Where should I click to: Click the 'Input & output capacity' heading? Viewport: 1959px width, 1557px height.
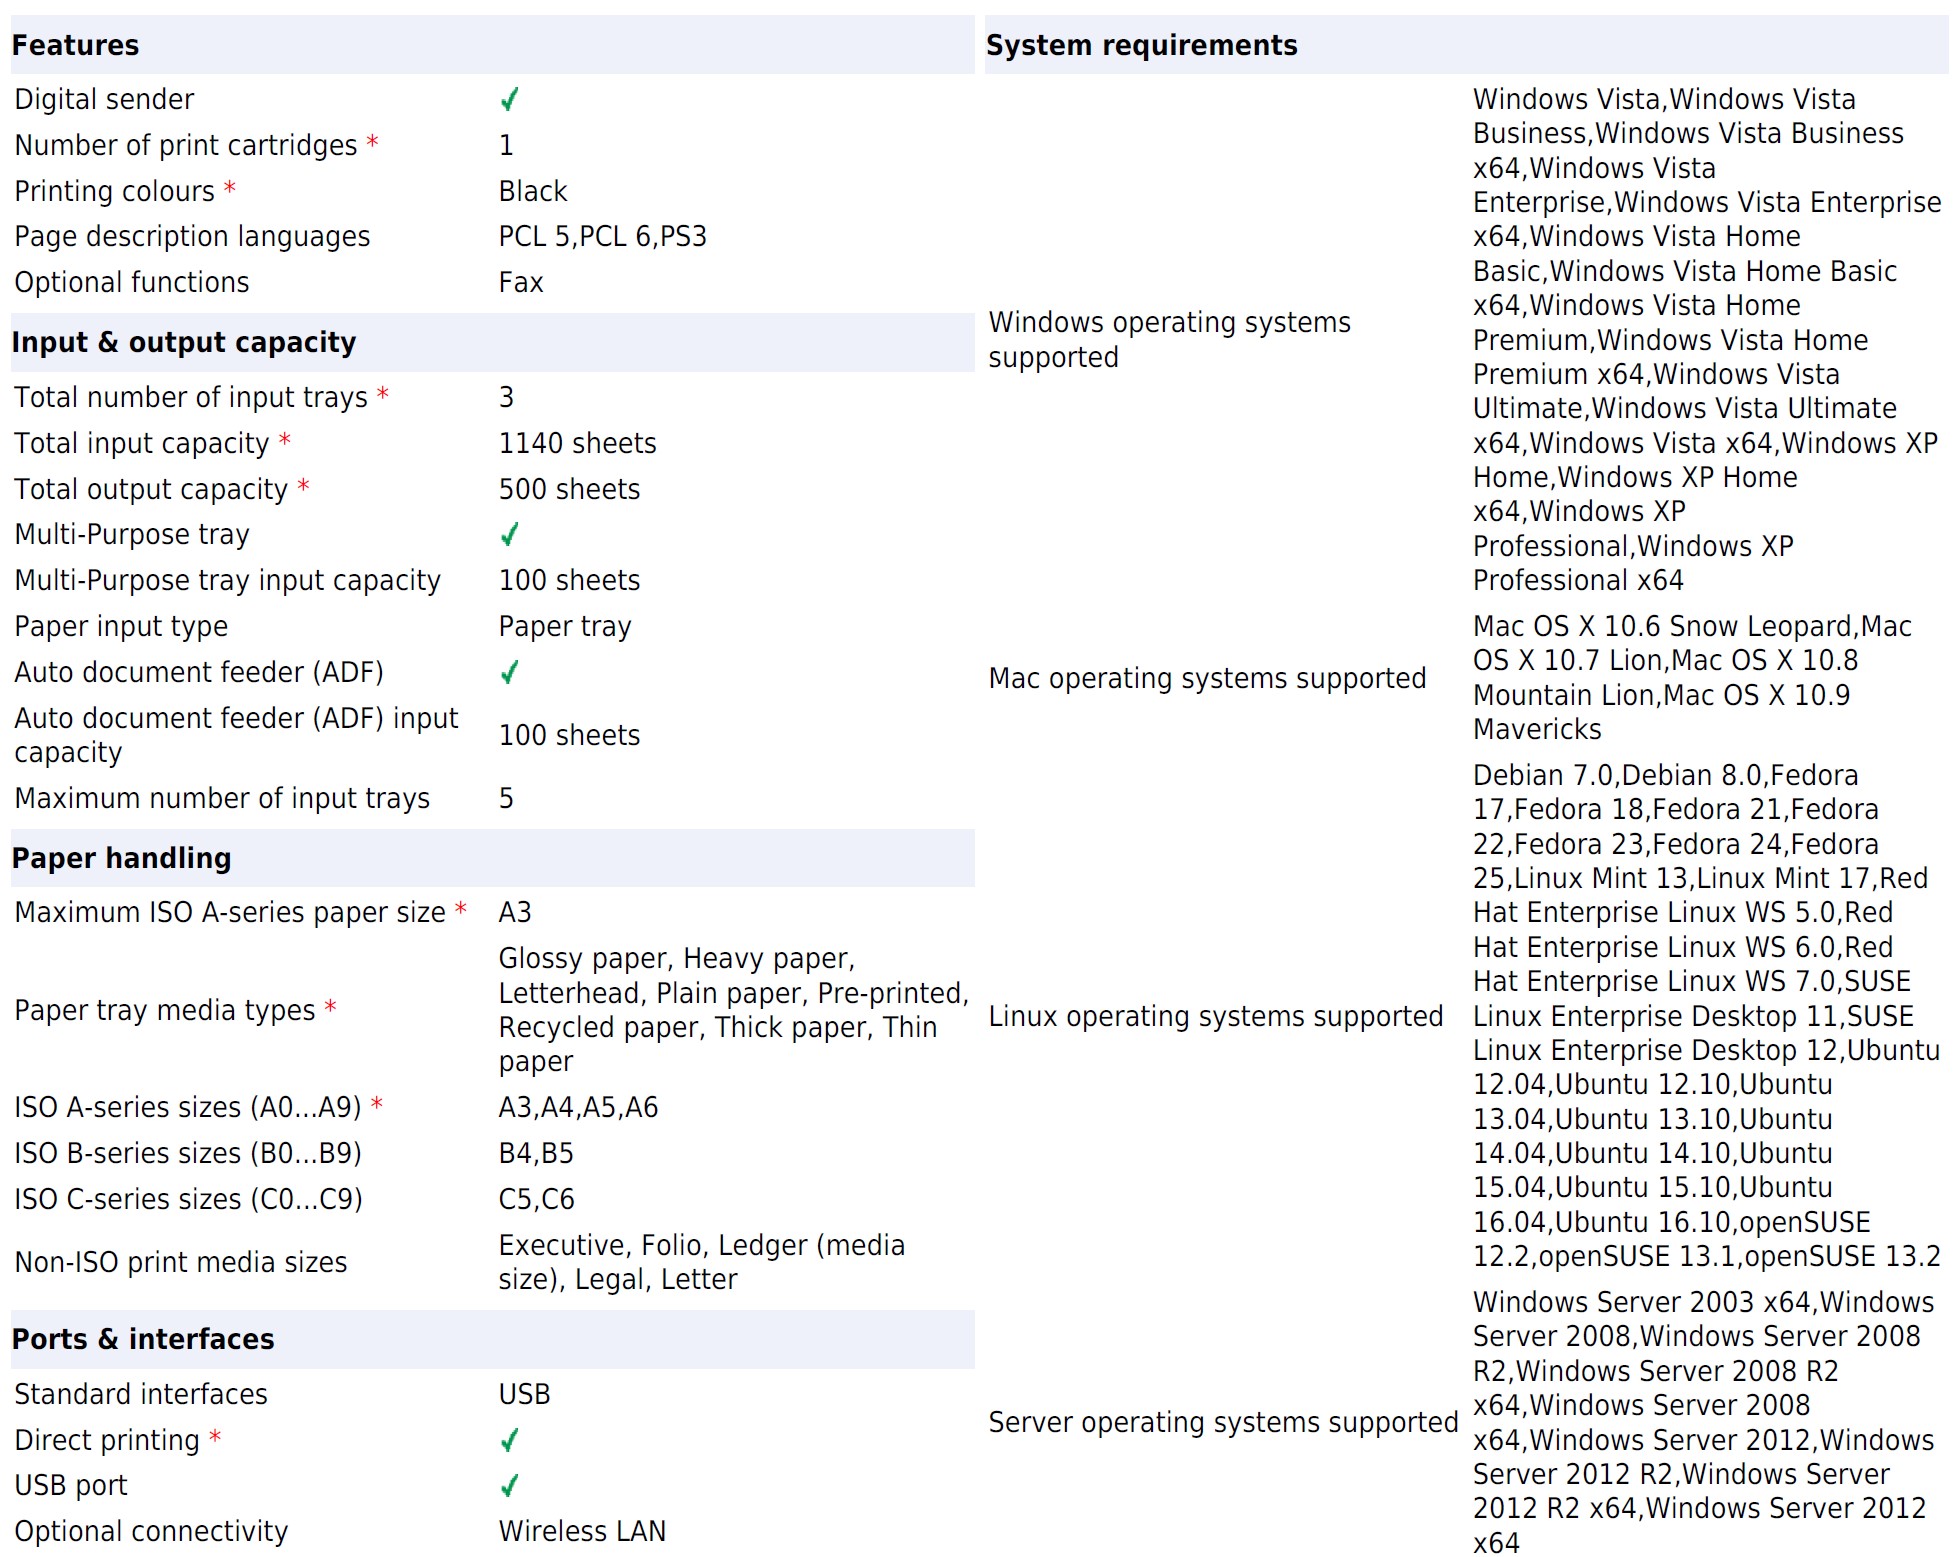click(x=184, y=342)
